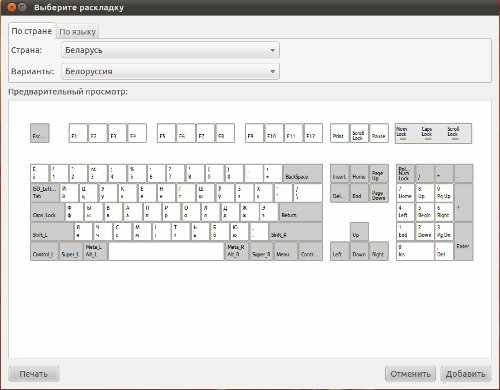
Task: Click the "Предварительный просмотр:" label
Action: pos(68,92)
